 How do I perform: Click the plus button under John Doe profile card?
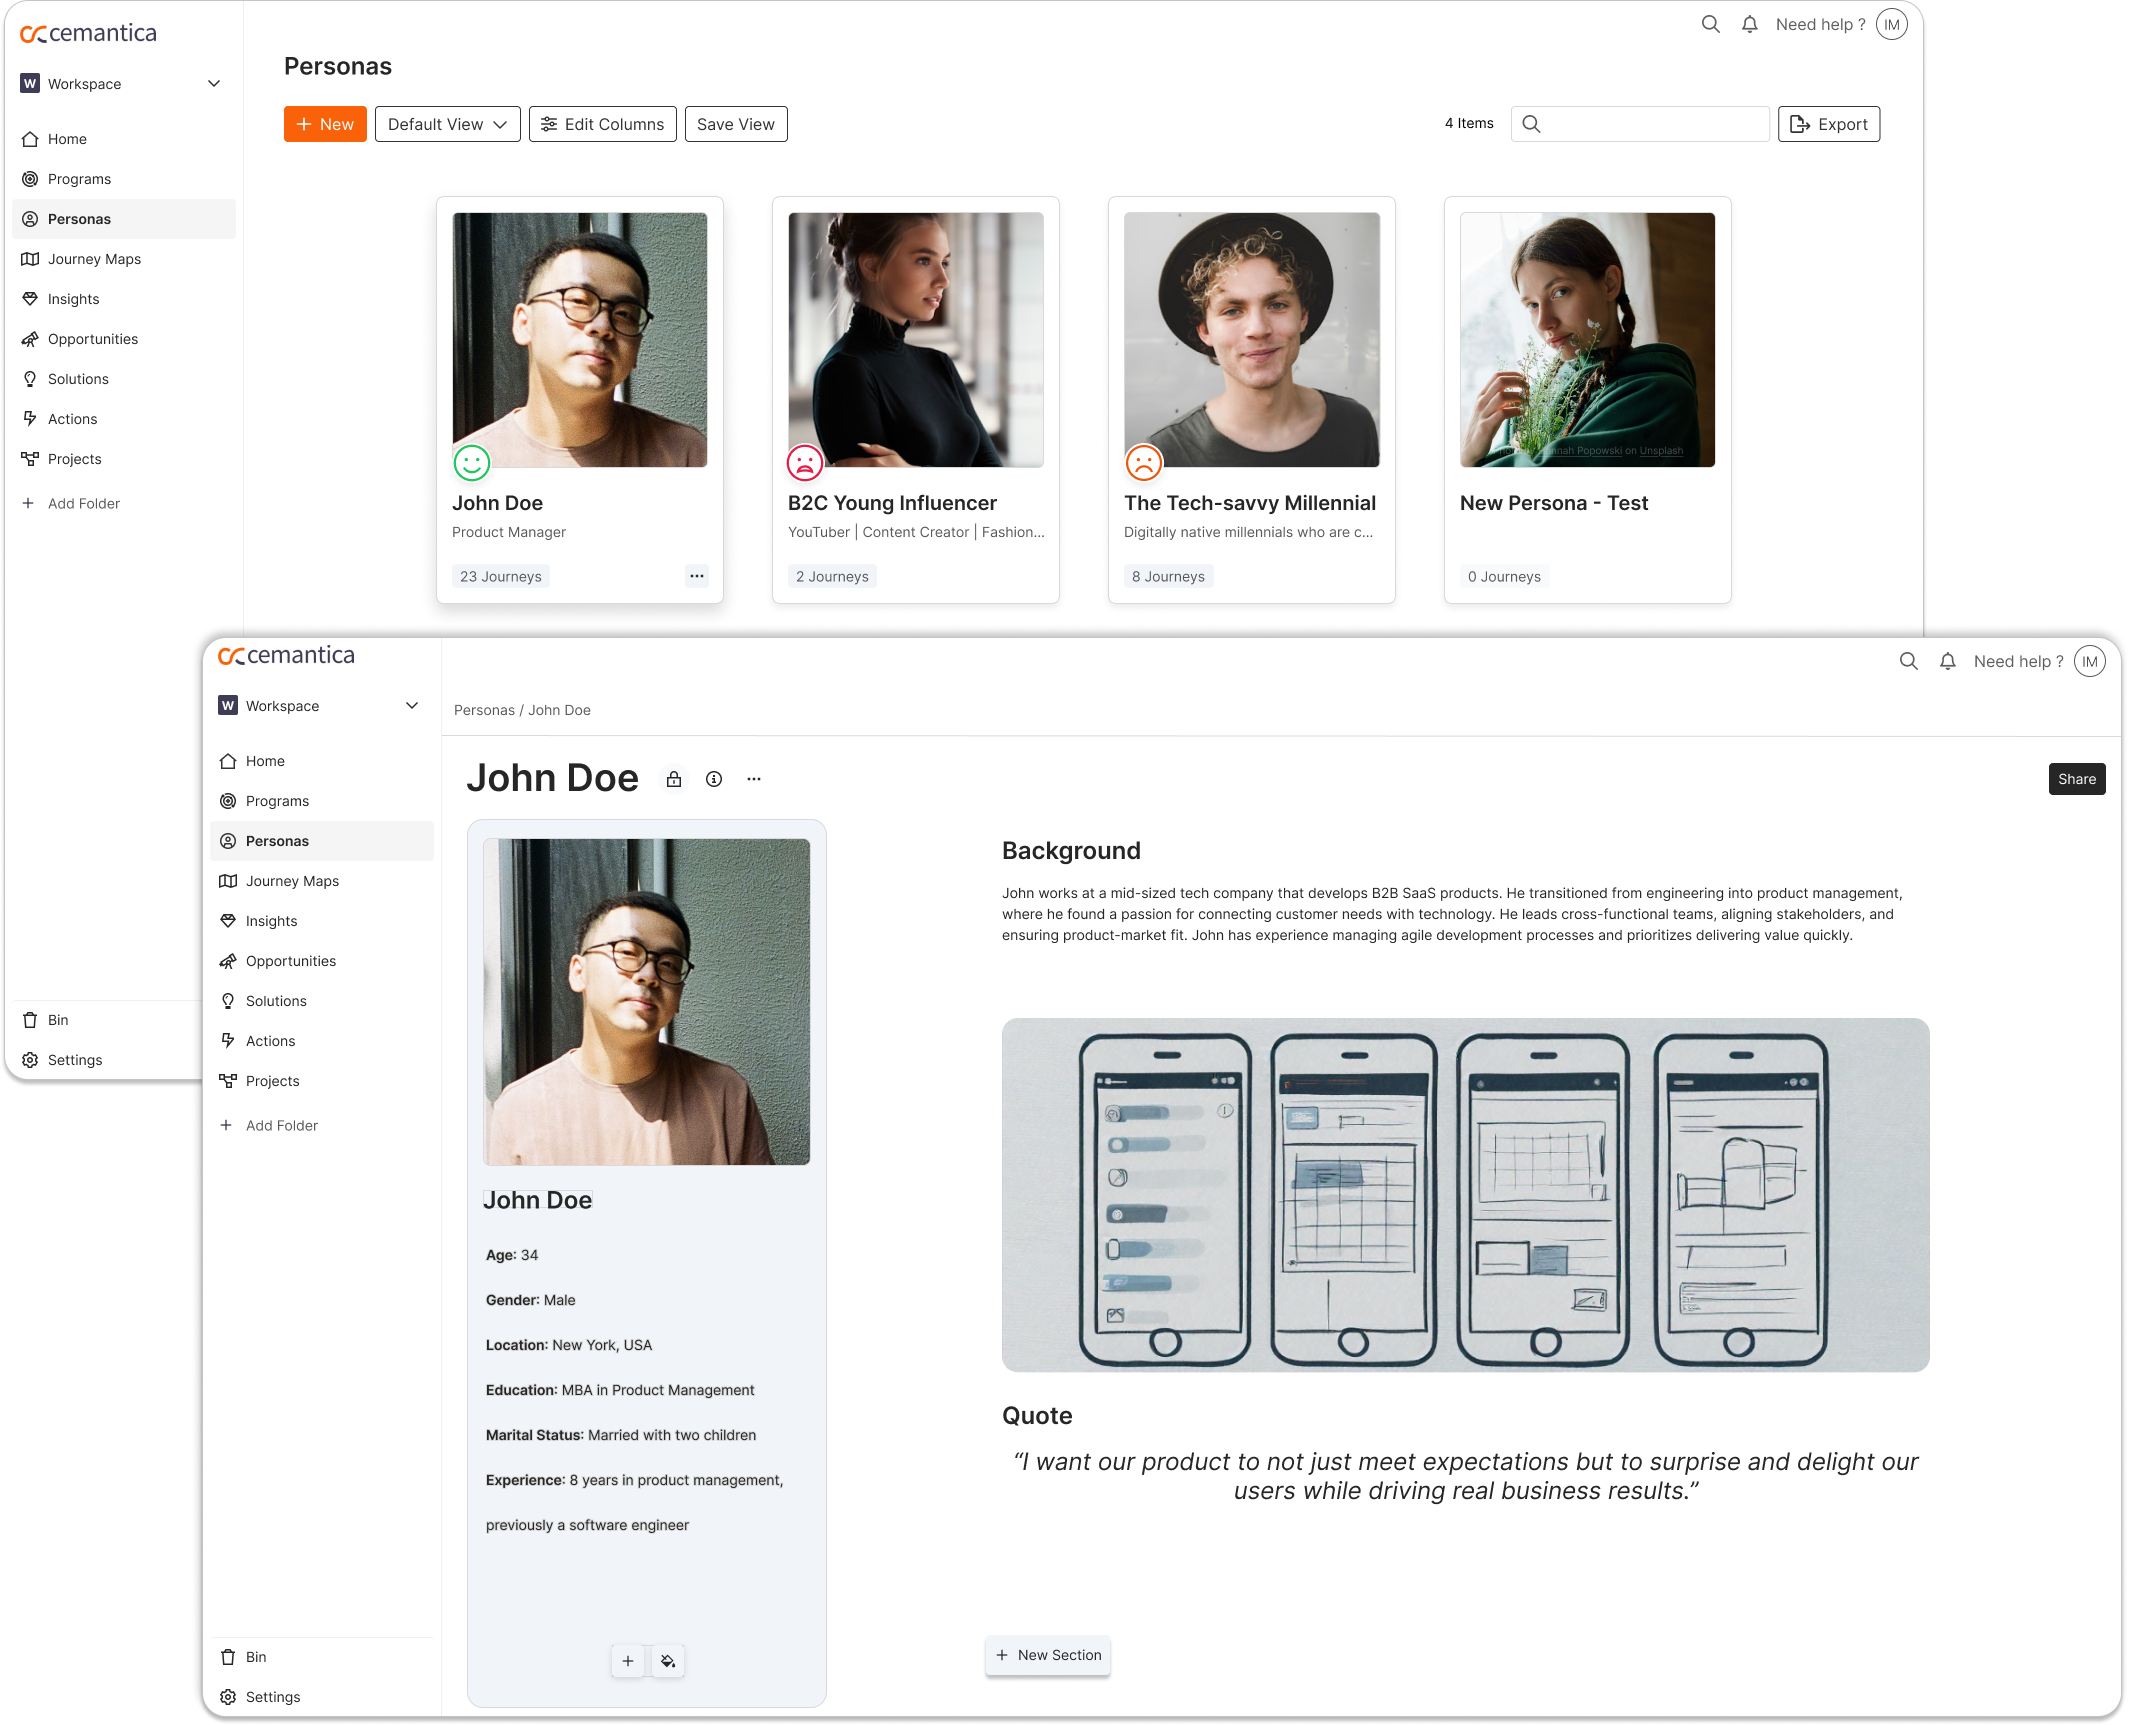tap(628, 1661)
